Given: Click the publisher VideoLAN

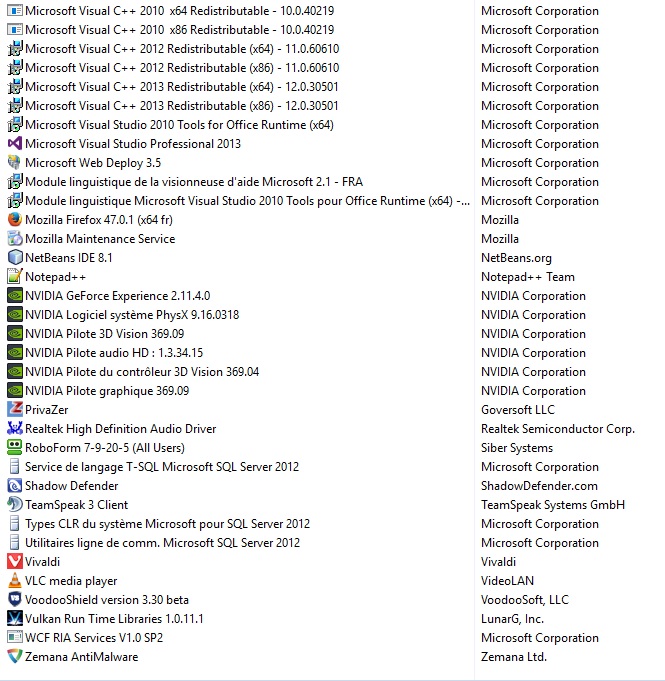Looking at the screenshot, I should coord(507,581).
